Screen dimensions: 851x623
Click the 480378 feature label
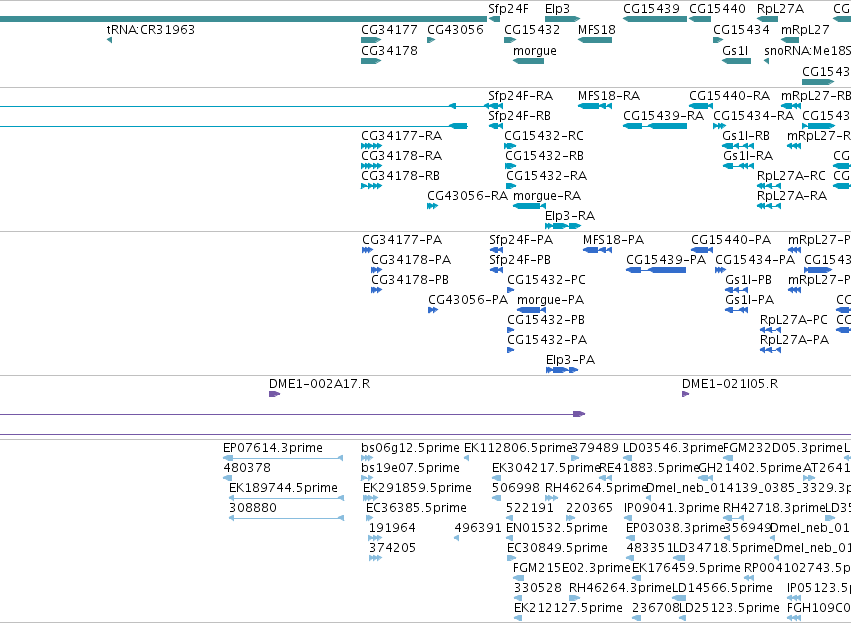[247, 468]
